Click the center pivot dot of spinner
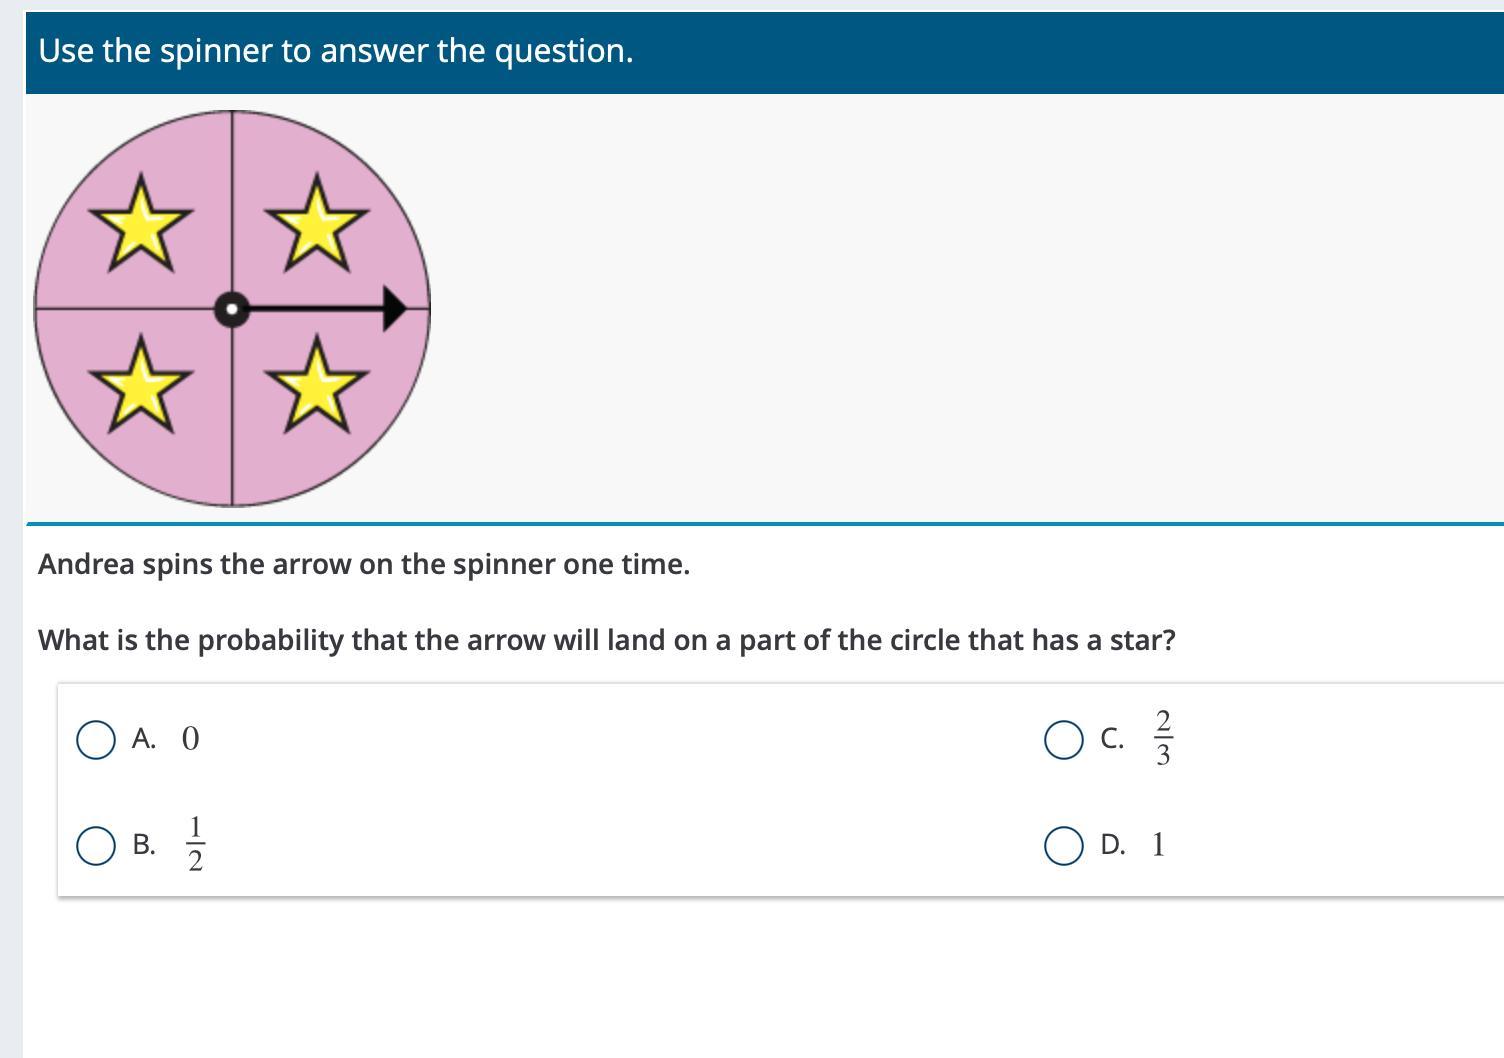Viewport: 1504px width, 1058px height. tap(232, 309)
